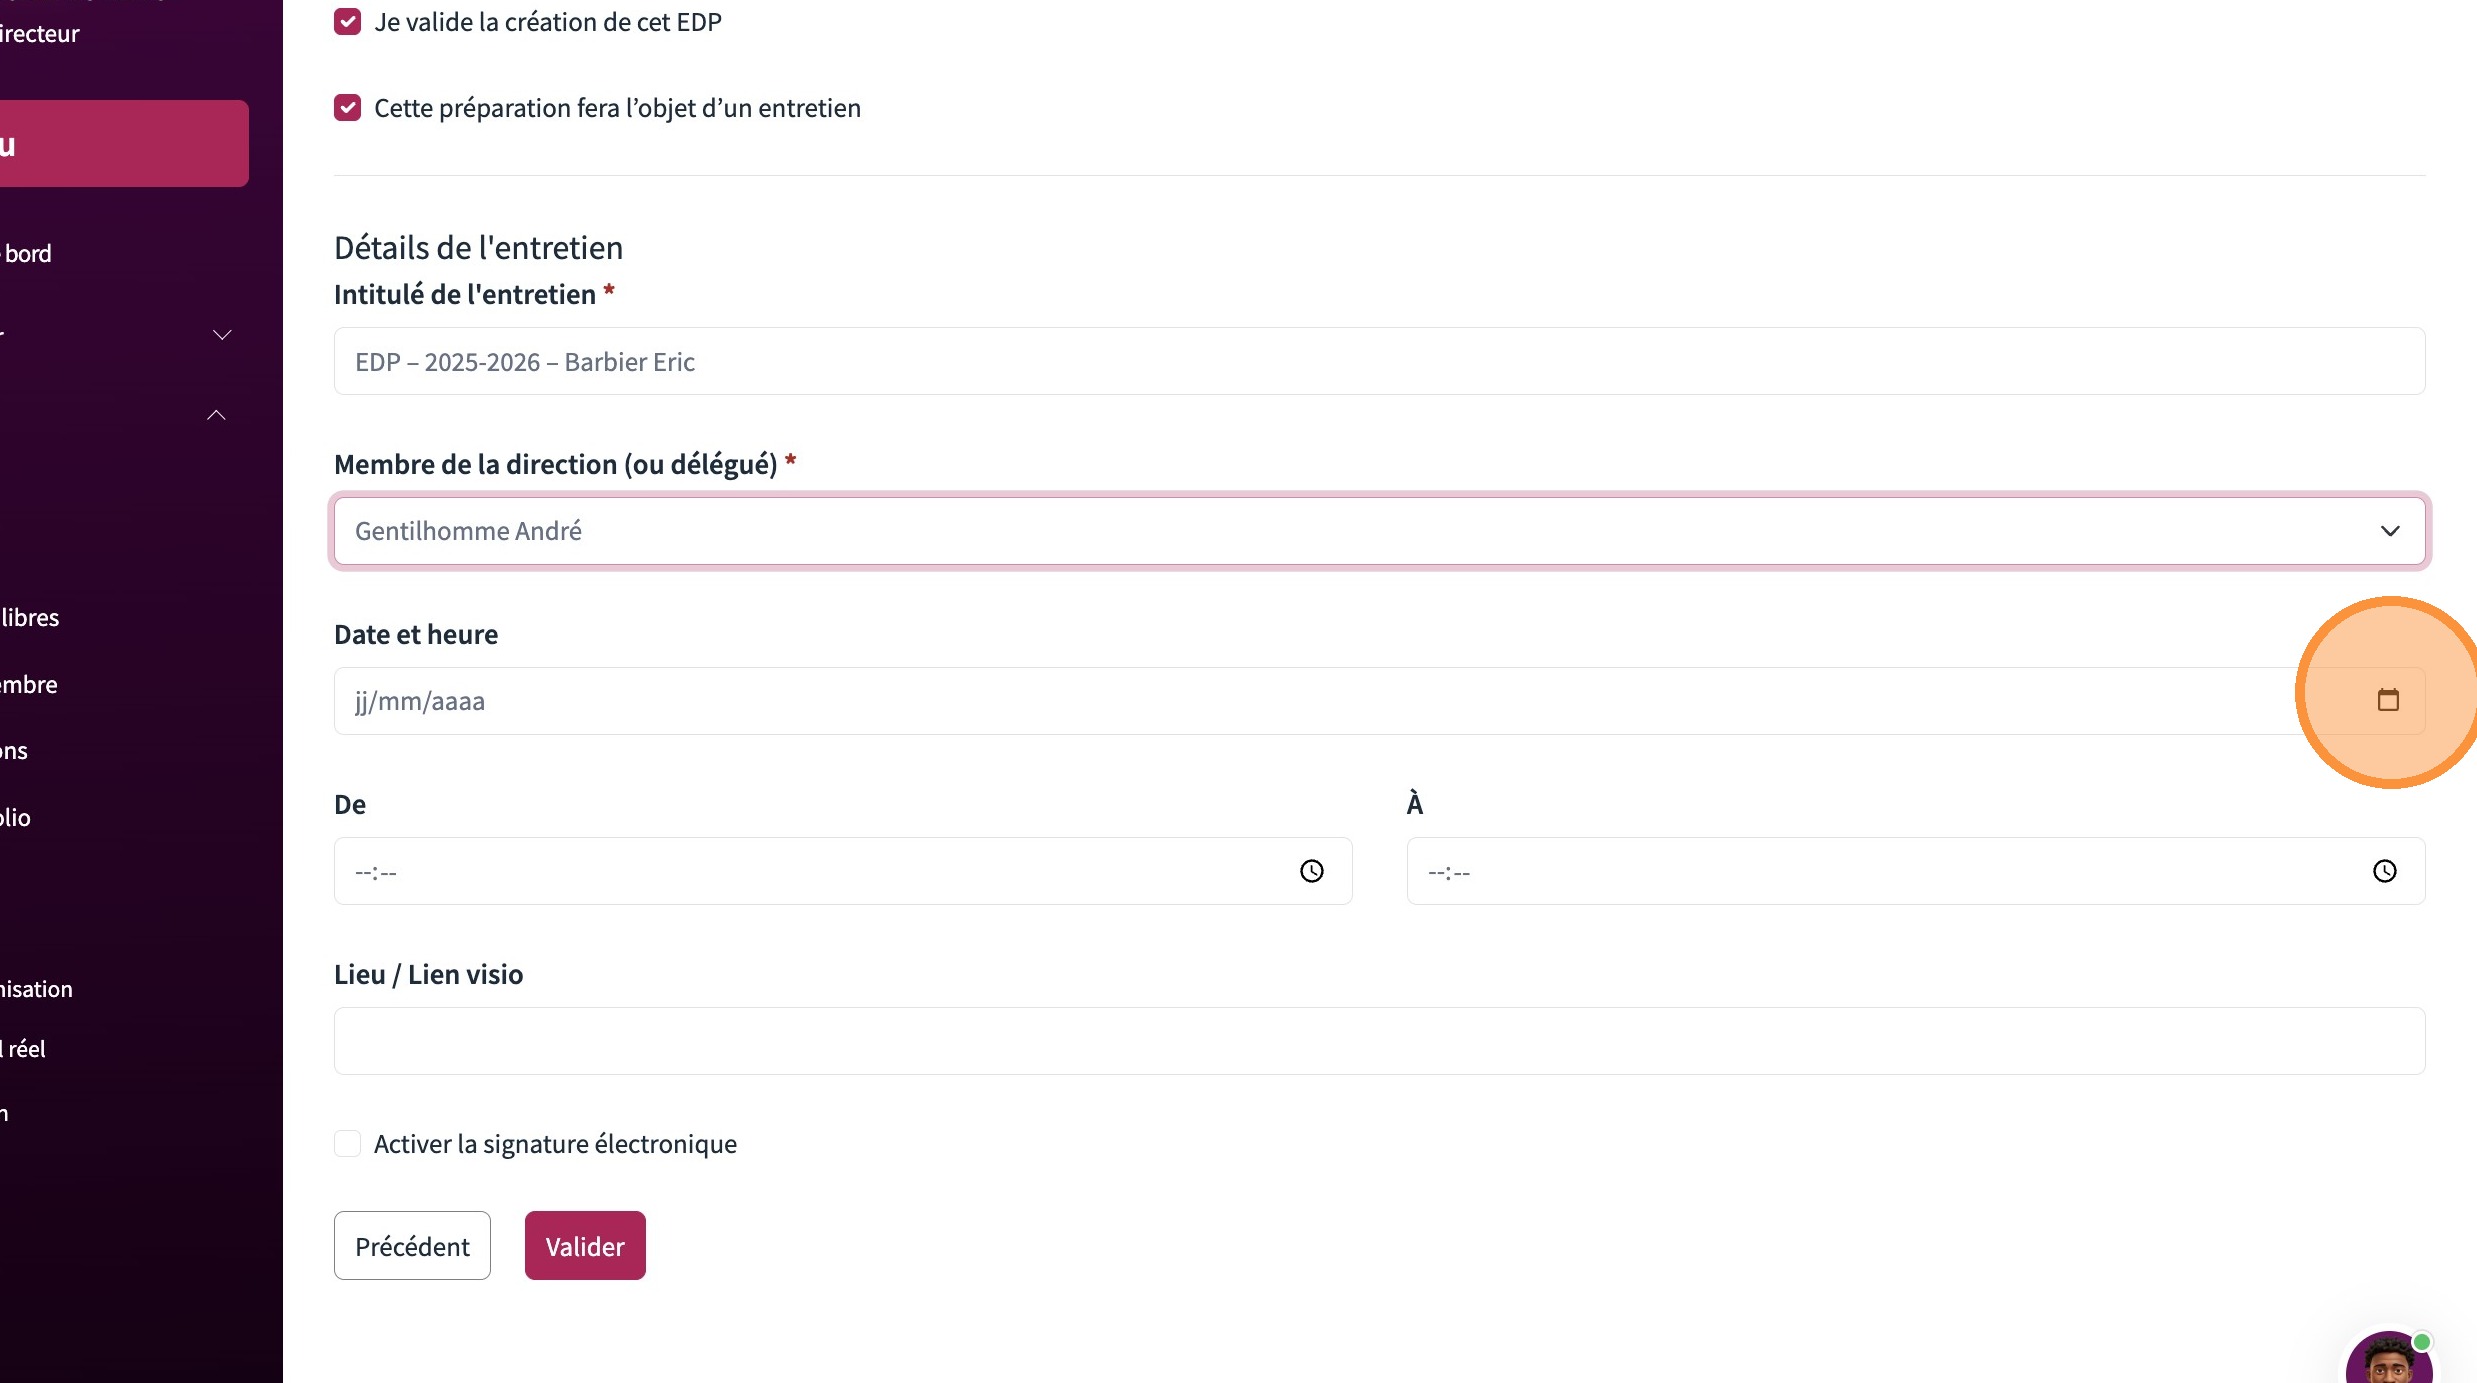2477x1383 pixels.
Task: Uncheck Je valide la création de cet EDP
Action: tap(347, 22)
